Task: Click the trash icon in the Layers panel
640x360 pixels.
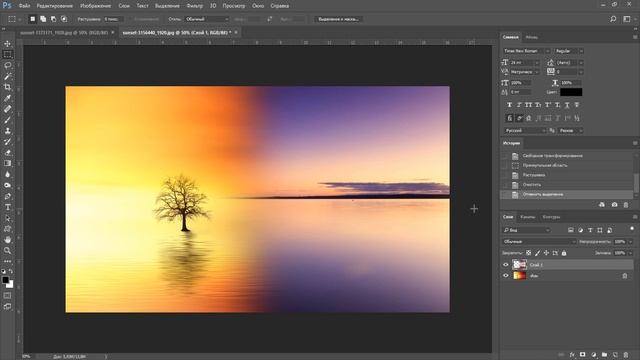Action: coord(626,355)
